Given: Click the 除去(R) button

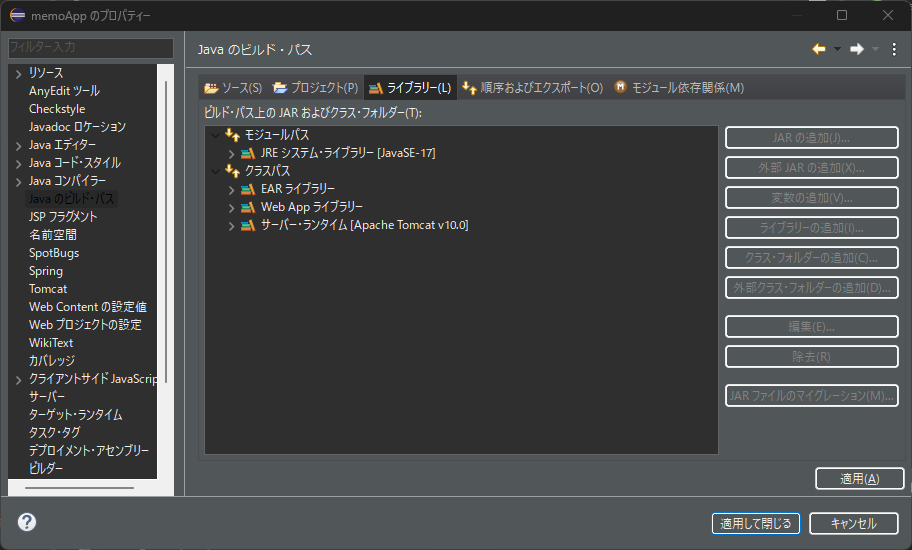Looking at the screenshot, I should click(x=811, y=356).
